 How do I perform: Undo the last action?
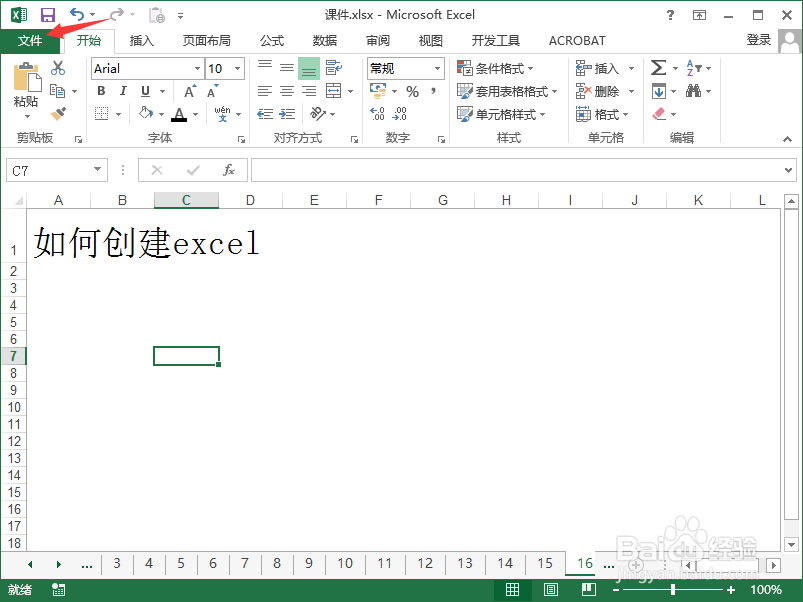tap(77, 14)
